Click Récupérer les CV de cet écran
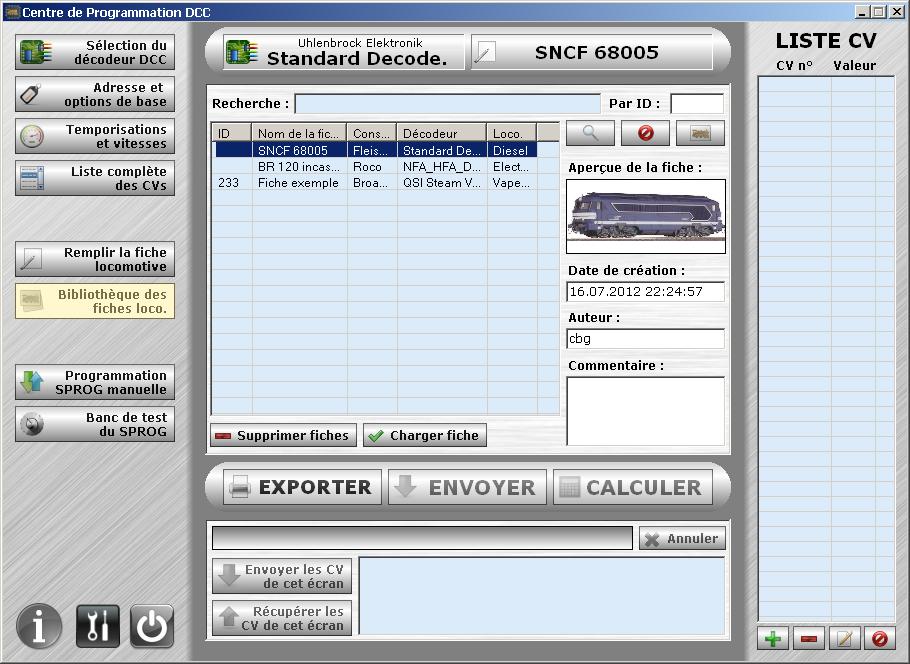This screenshot has height=664, width=910. click(282, 618)
